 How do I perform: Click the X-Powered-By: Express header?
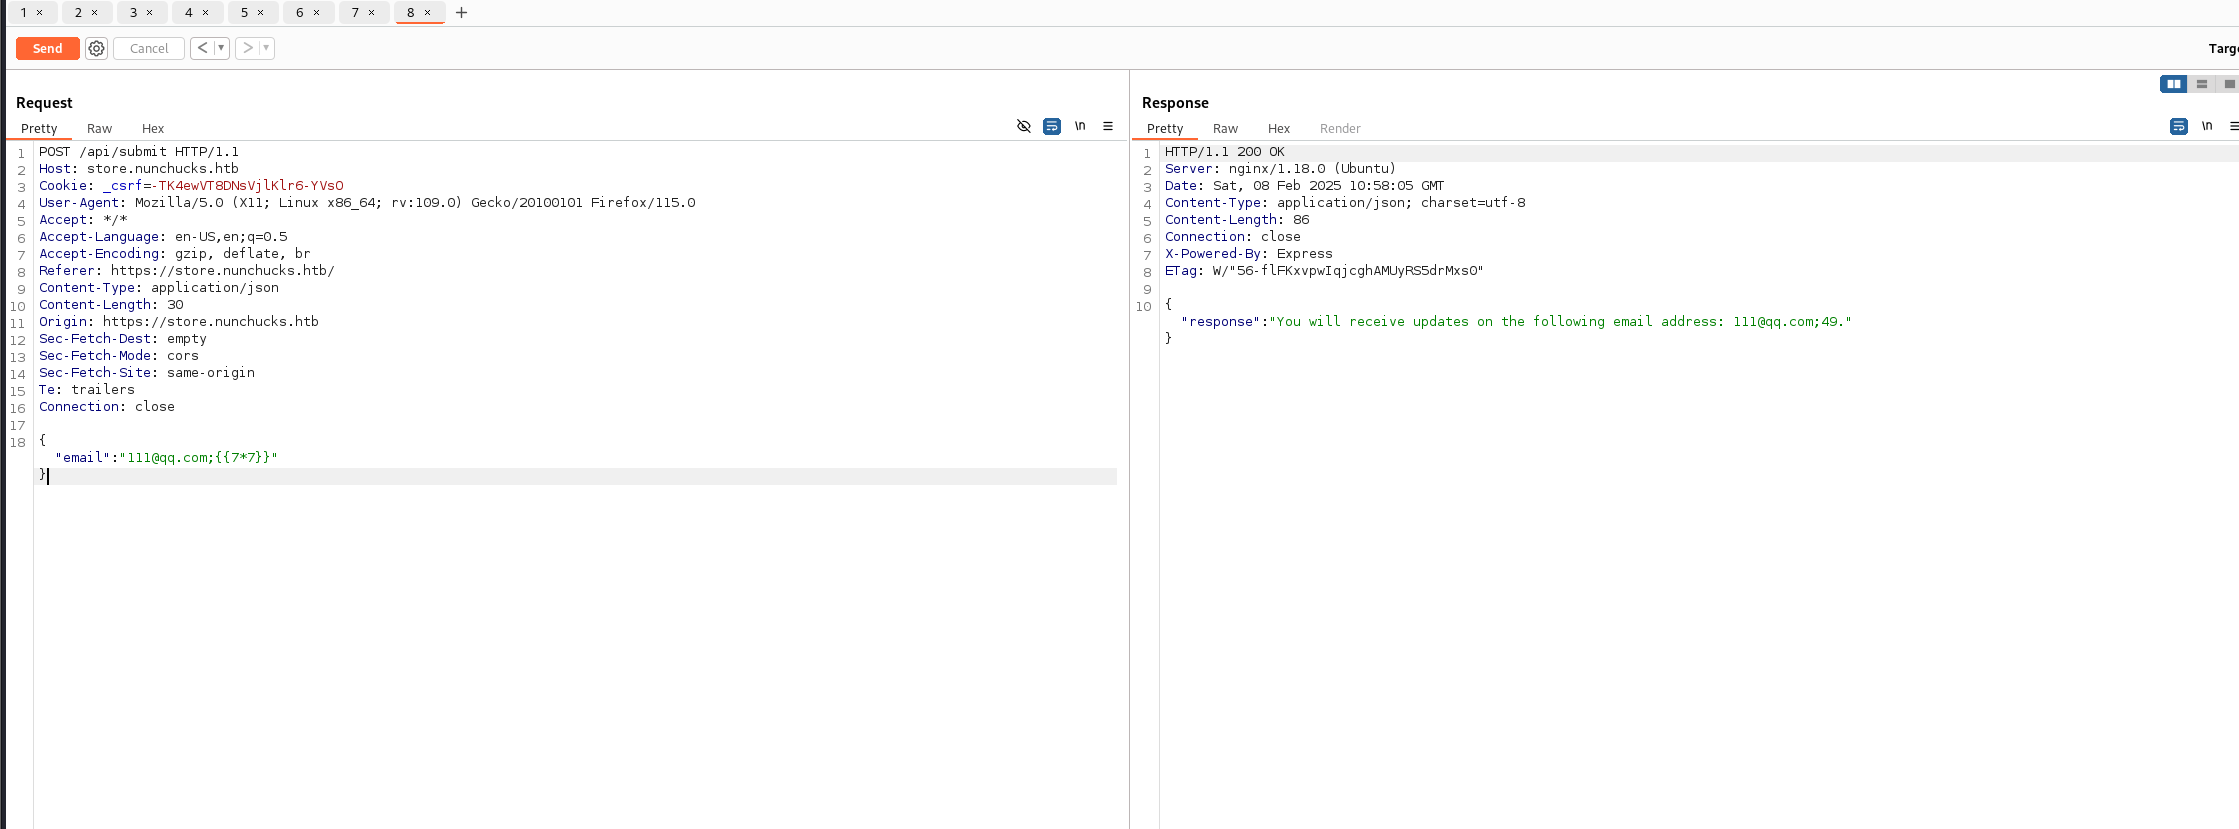click(x=1248, y=254)
